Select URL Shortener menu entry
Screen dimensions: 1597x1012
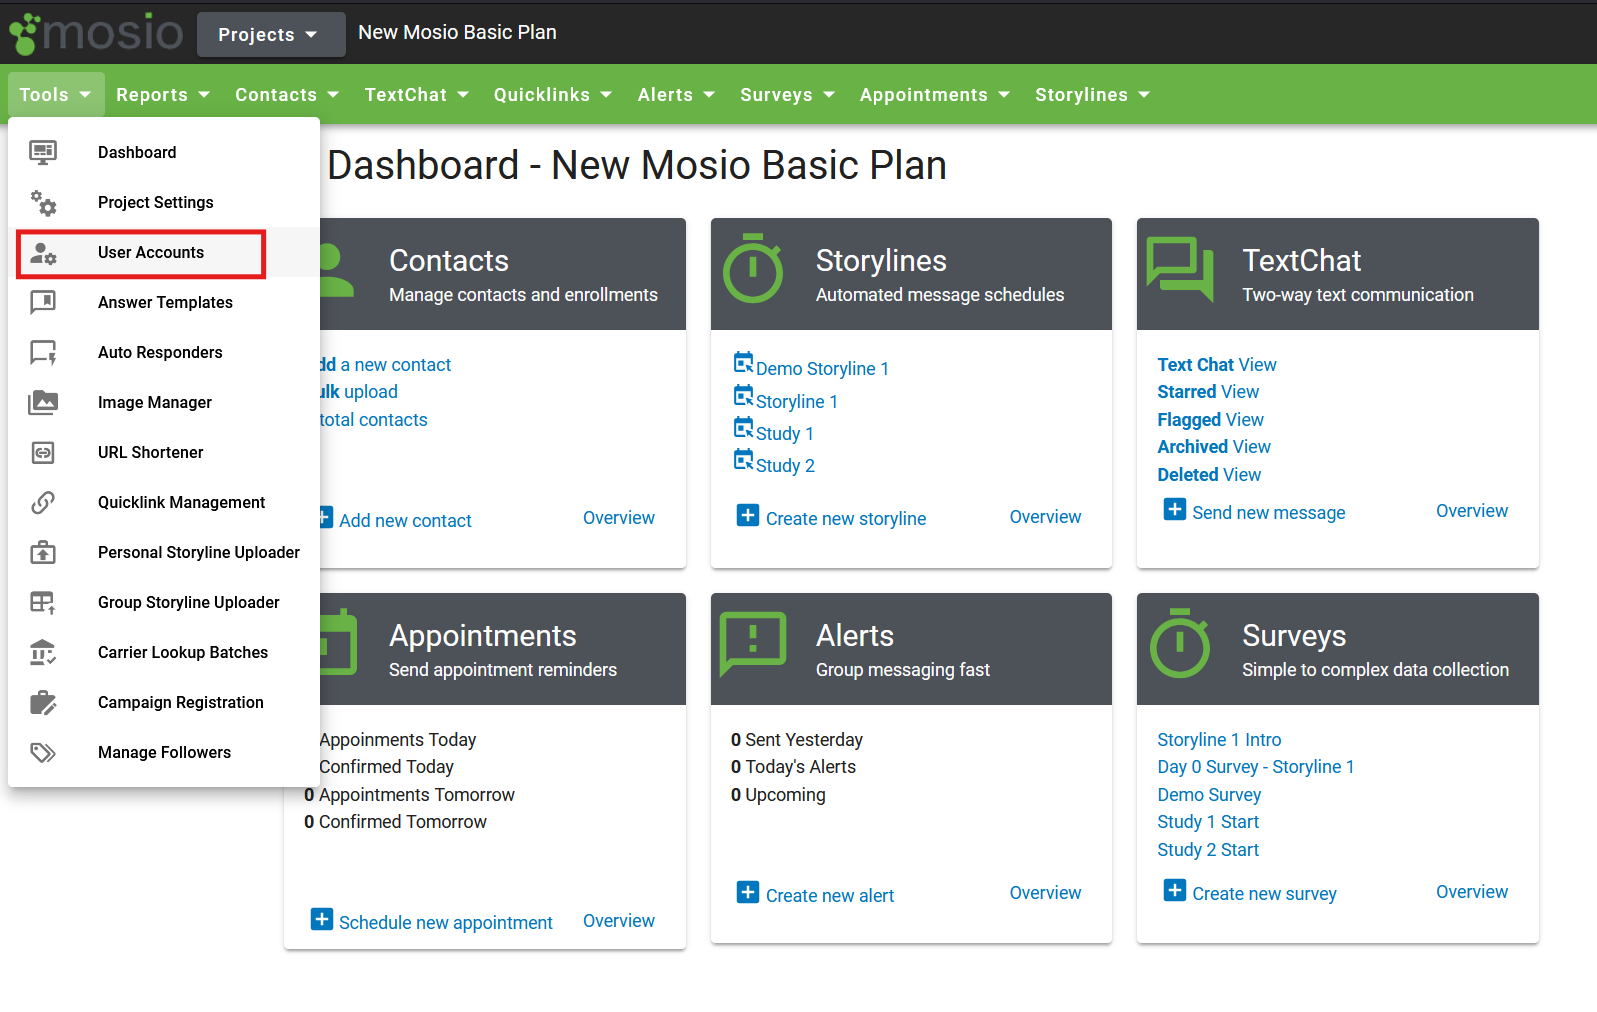[x=164, y=452]
